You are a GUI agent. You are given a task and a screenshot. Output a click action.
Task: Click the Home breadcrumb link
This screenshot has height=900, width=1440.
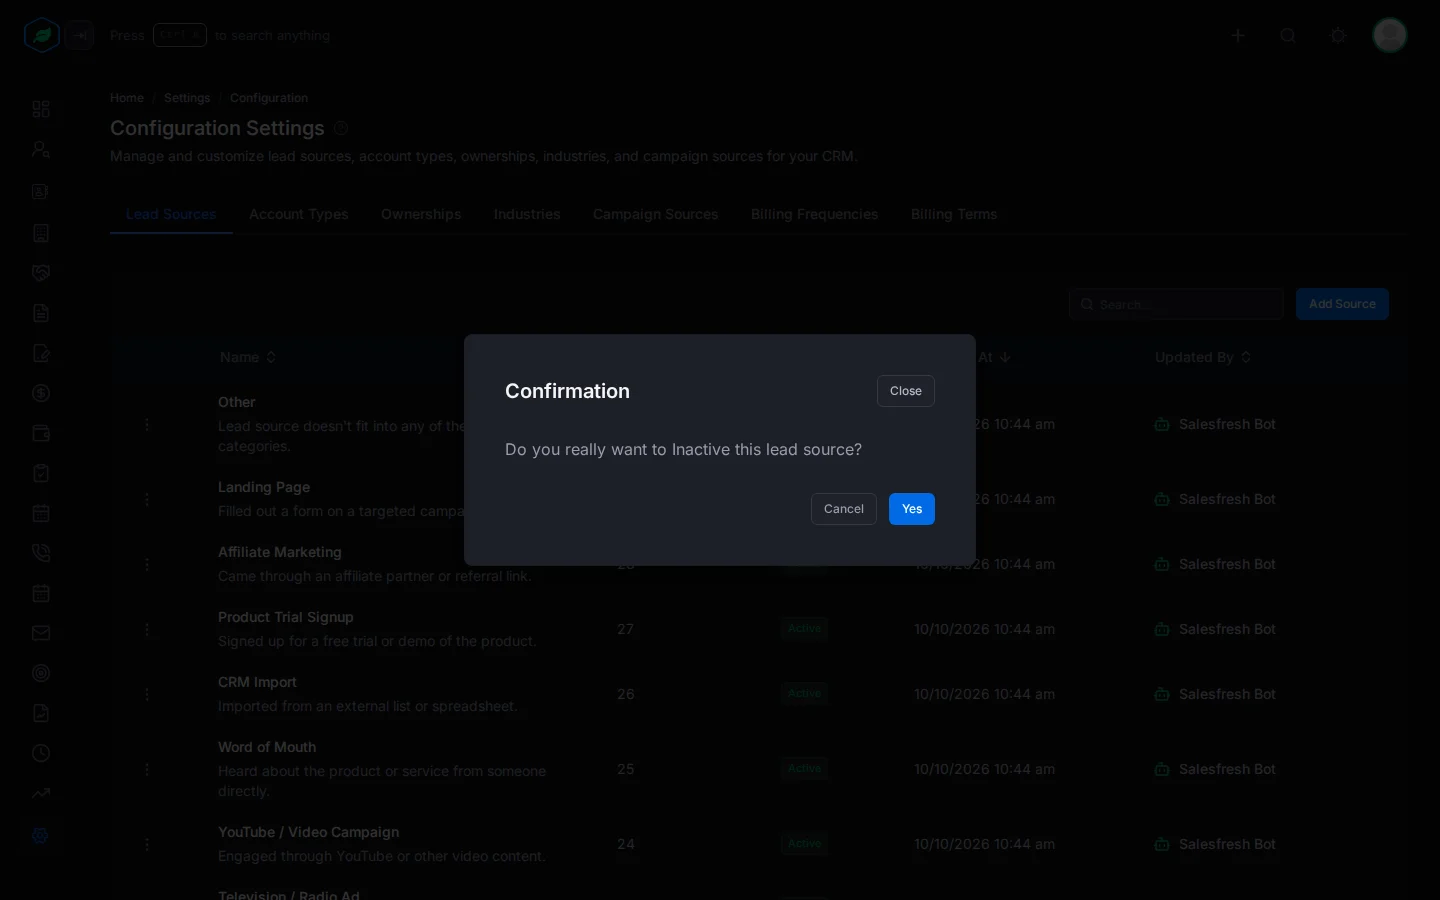click(x=127, y=98)
